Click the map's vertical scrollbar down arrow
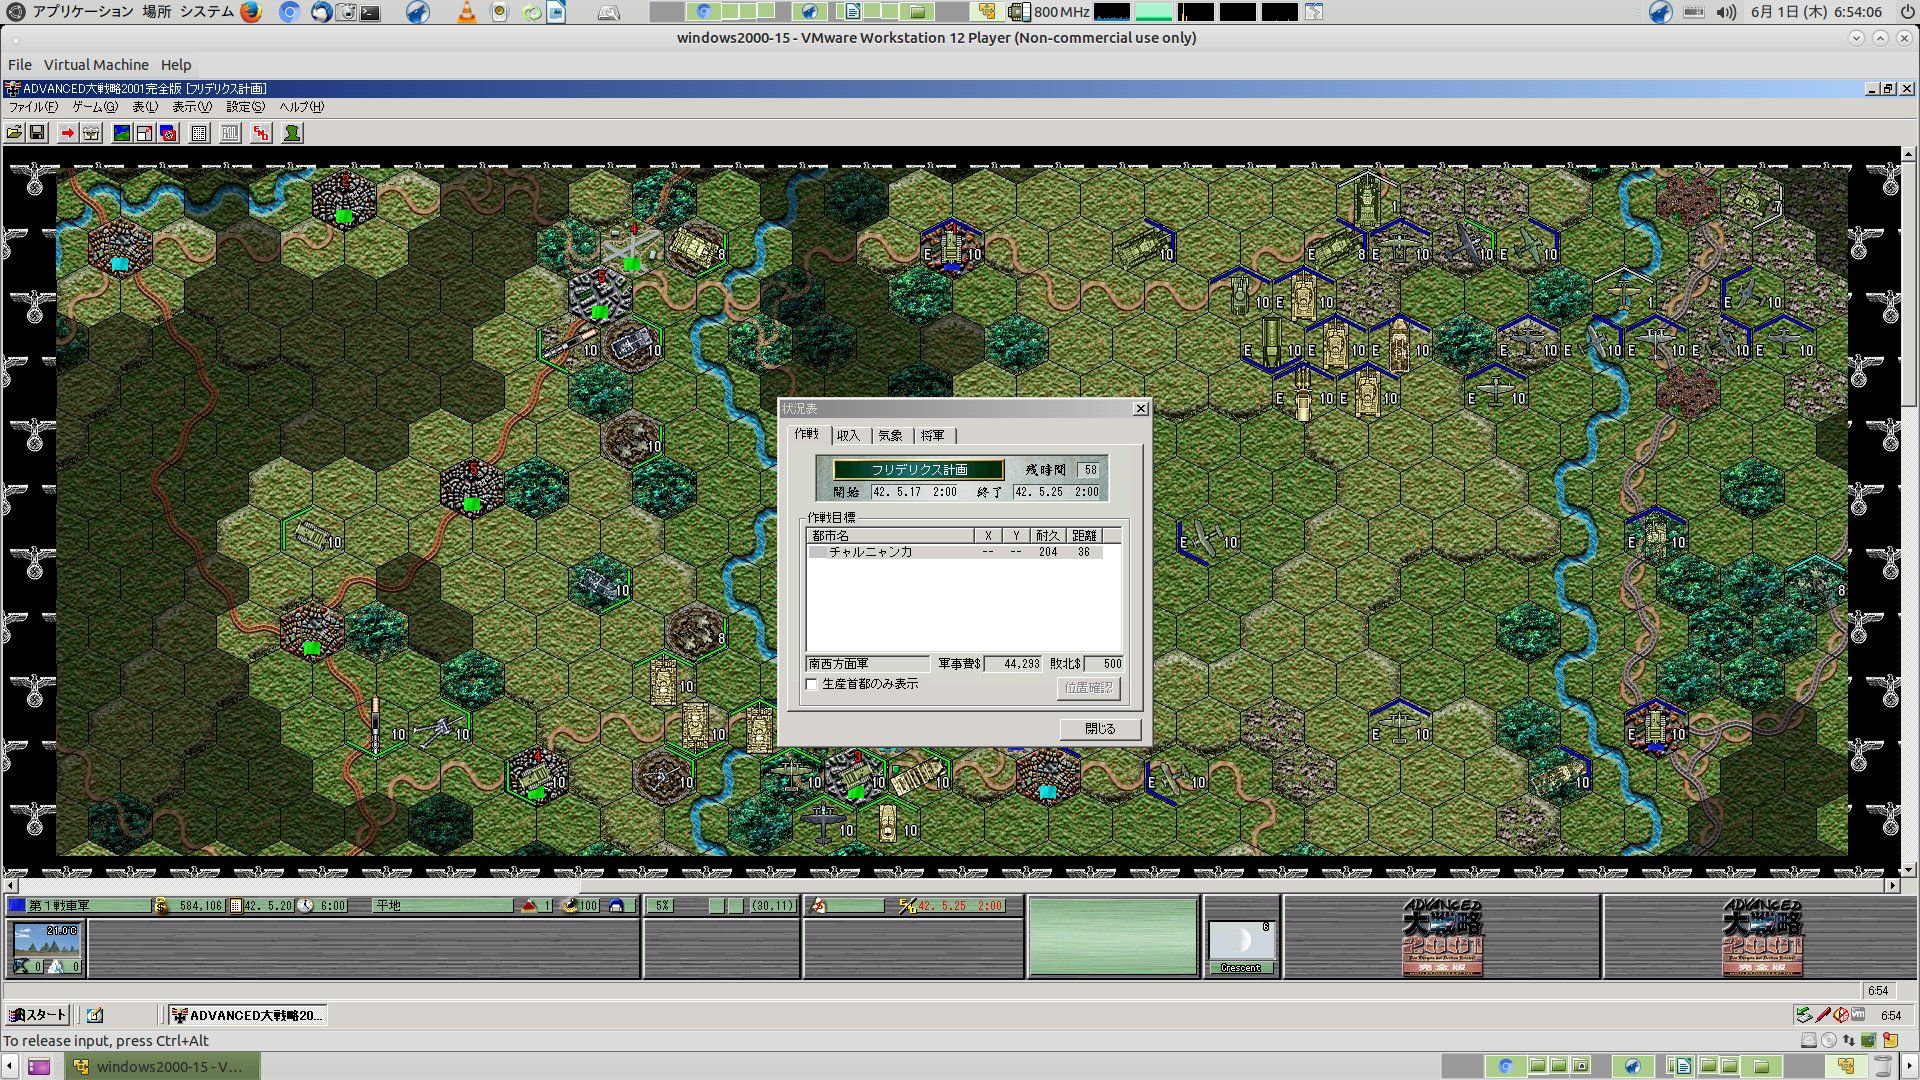 pyautogui.click(x=1909, y=870)
